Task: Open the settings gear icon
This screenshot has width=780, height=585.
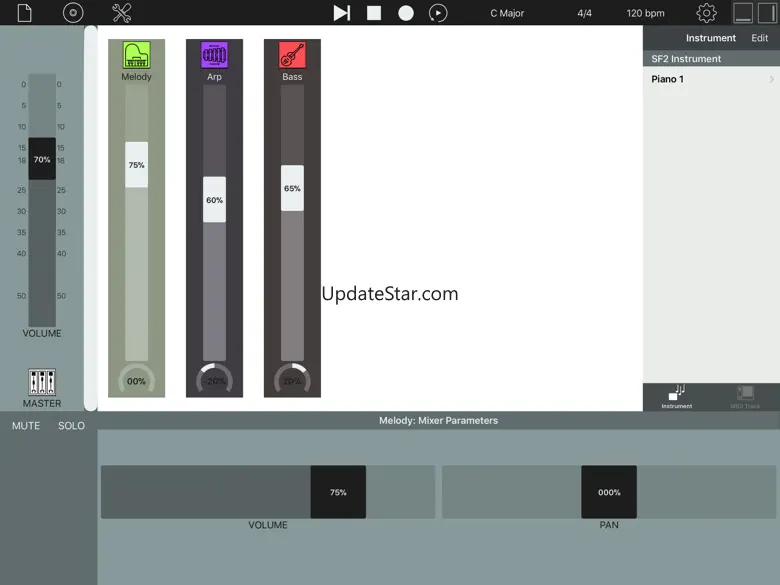Action: coord(706,13)
